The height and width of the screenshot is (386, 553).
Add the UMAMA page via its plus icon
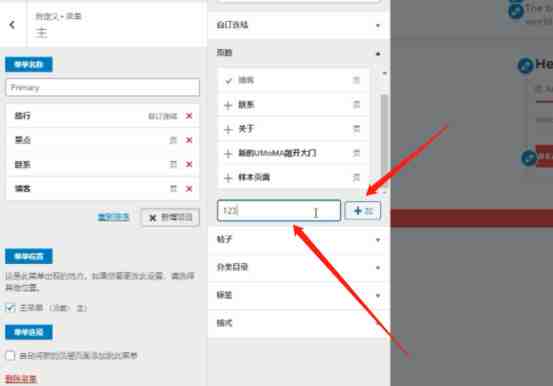228,153
